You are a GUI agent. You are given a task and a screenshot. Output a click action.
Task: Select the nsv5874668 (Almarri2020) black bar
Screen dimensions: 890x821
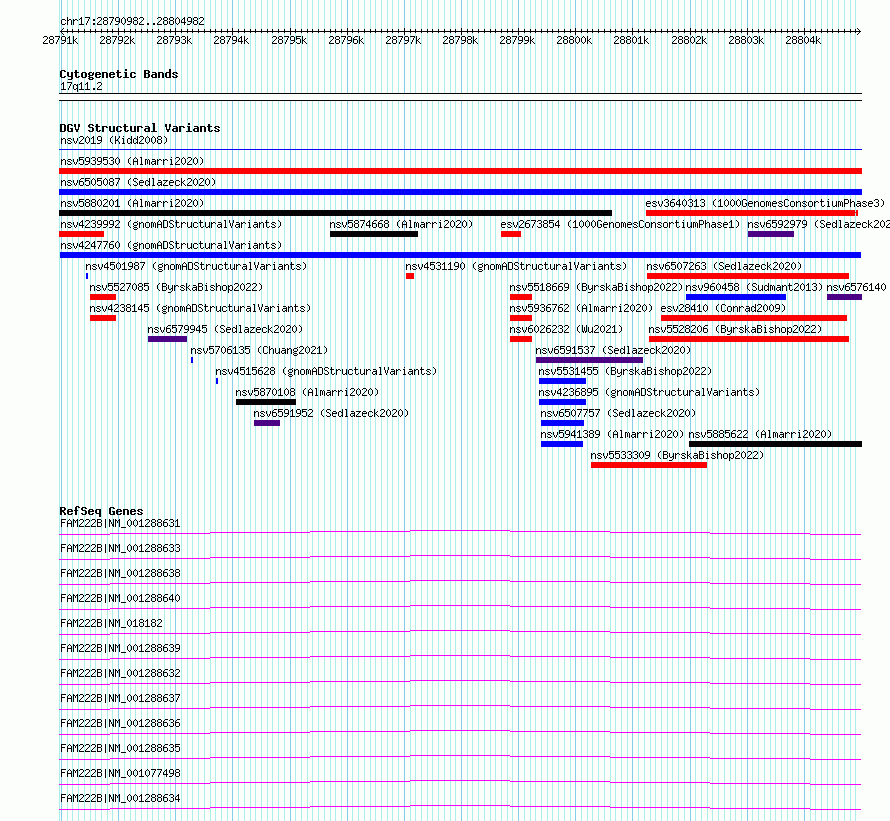(374, 234)
